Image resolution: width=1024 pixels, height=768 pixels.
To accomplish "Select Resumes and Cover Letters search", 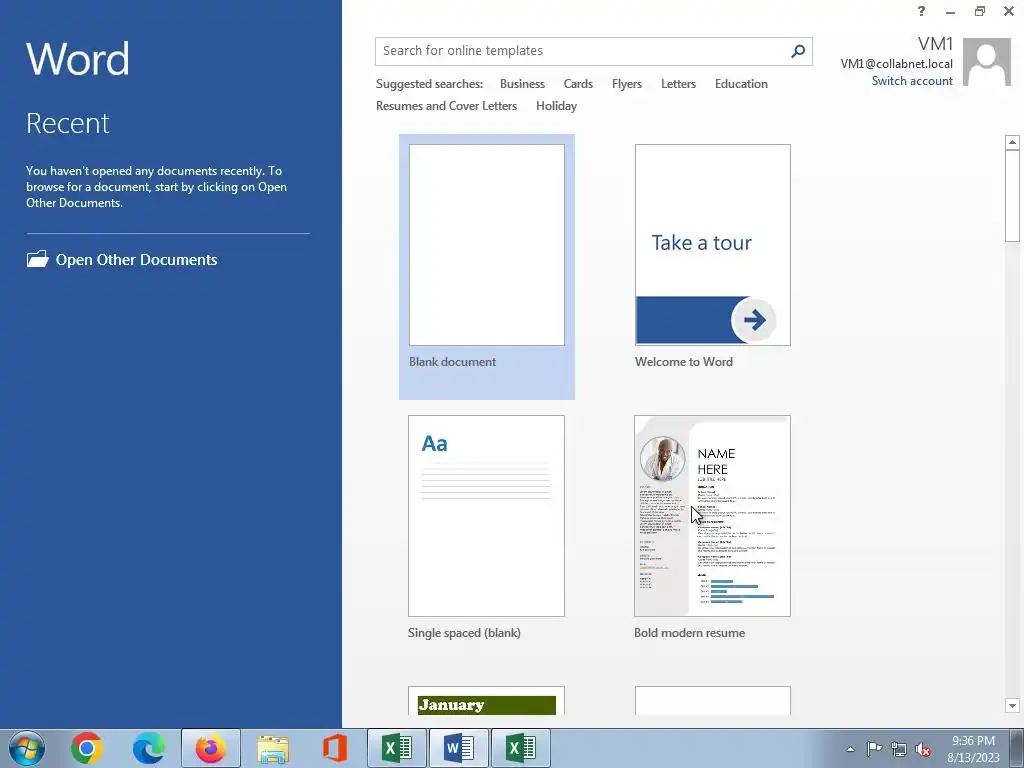I will pyautogui.click(x=446, y=106).
